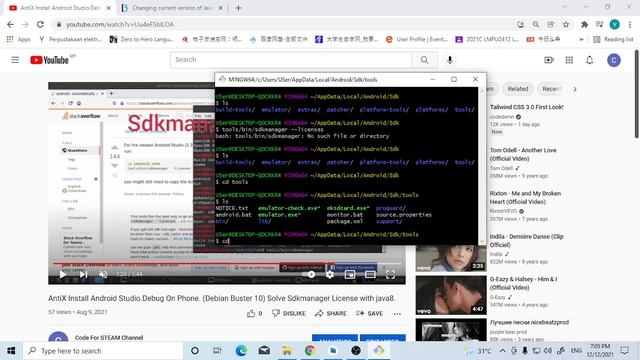Bookmark this page with the star

pos(566,24)
